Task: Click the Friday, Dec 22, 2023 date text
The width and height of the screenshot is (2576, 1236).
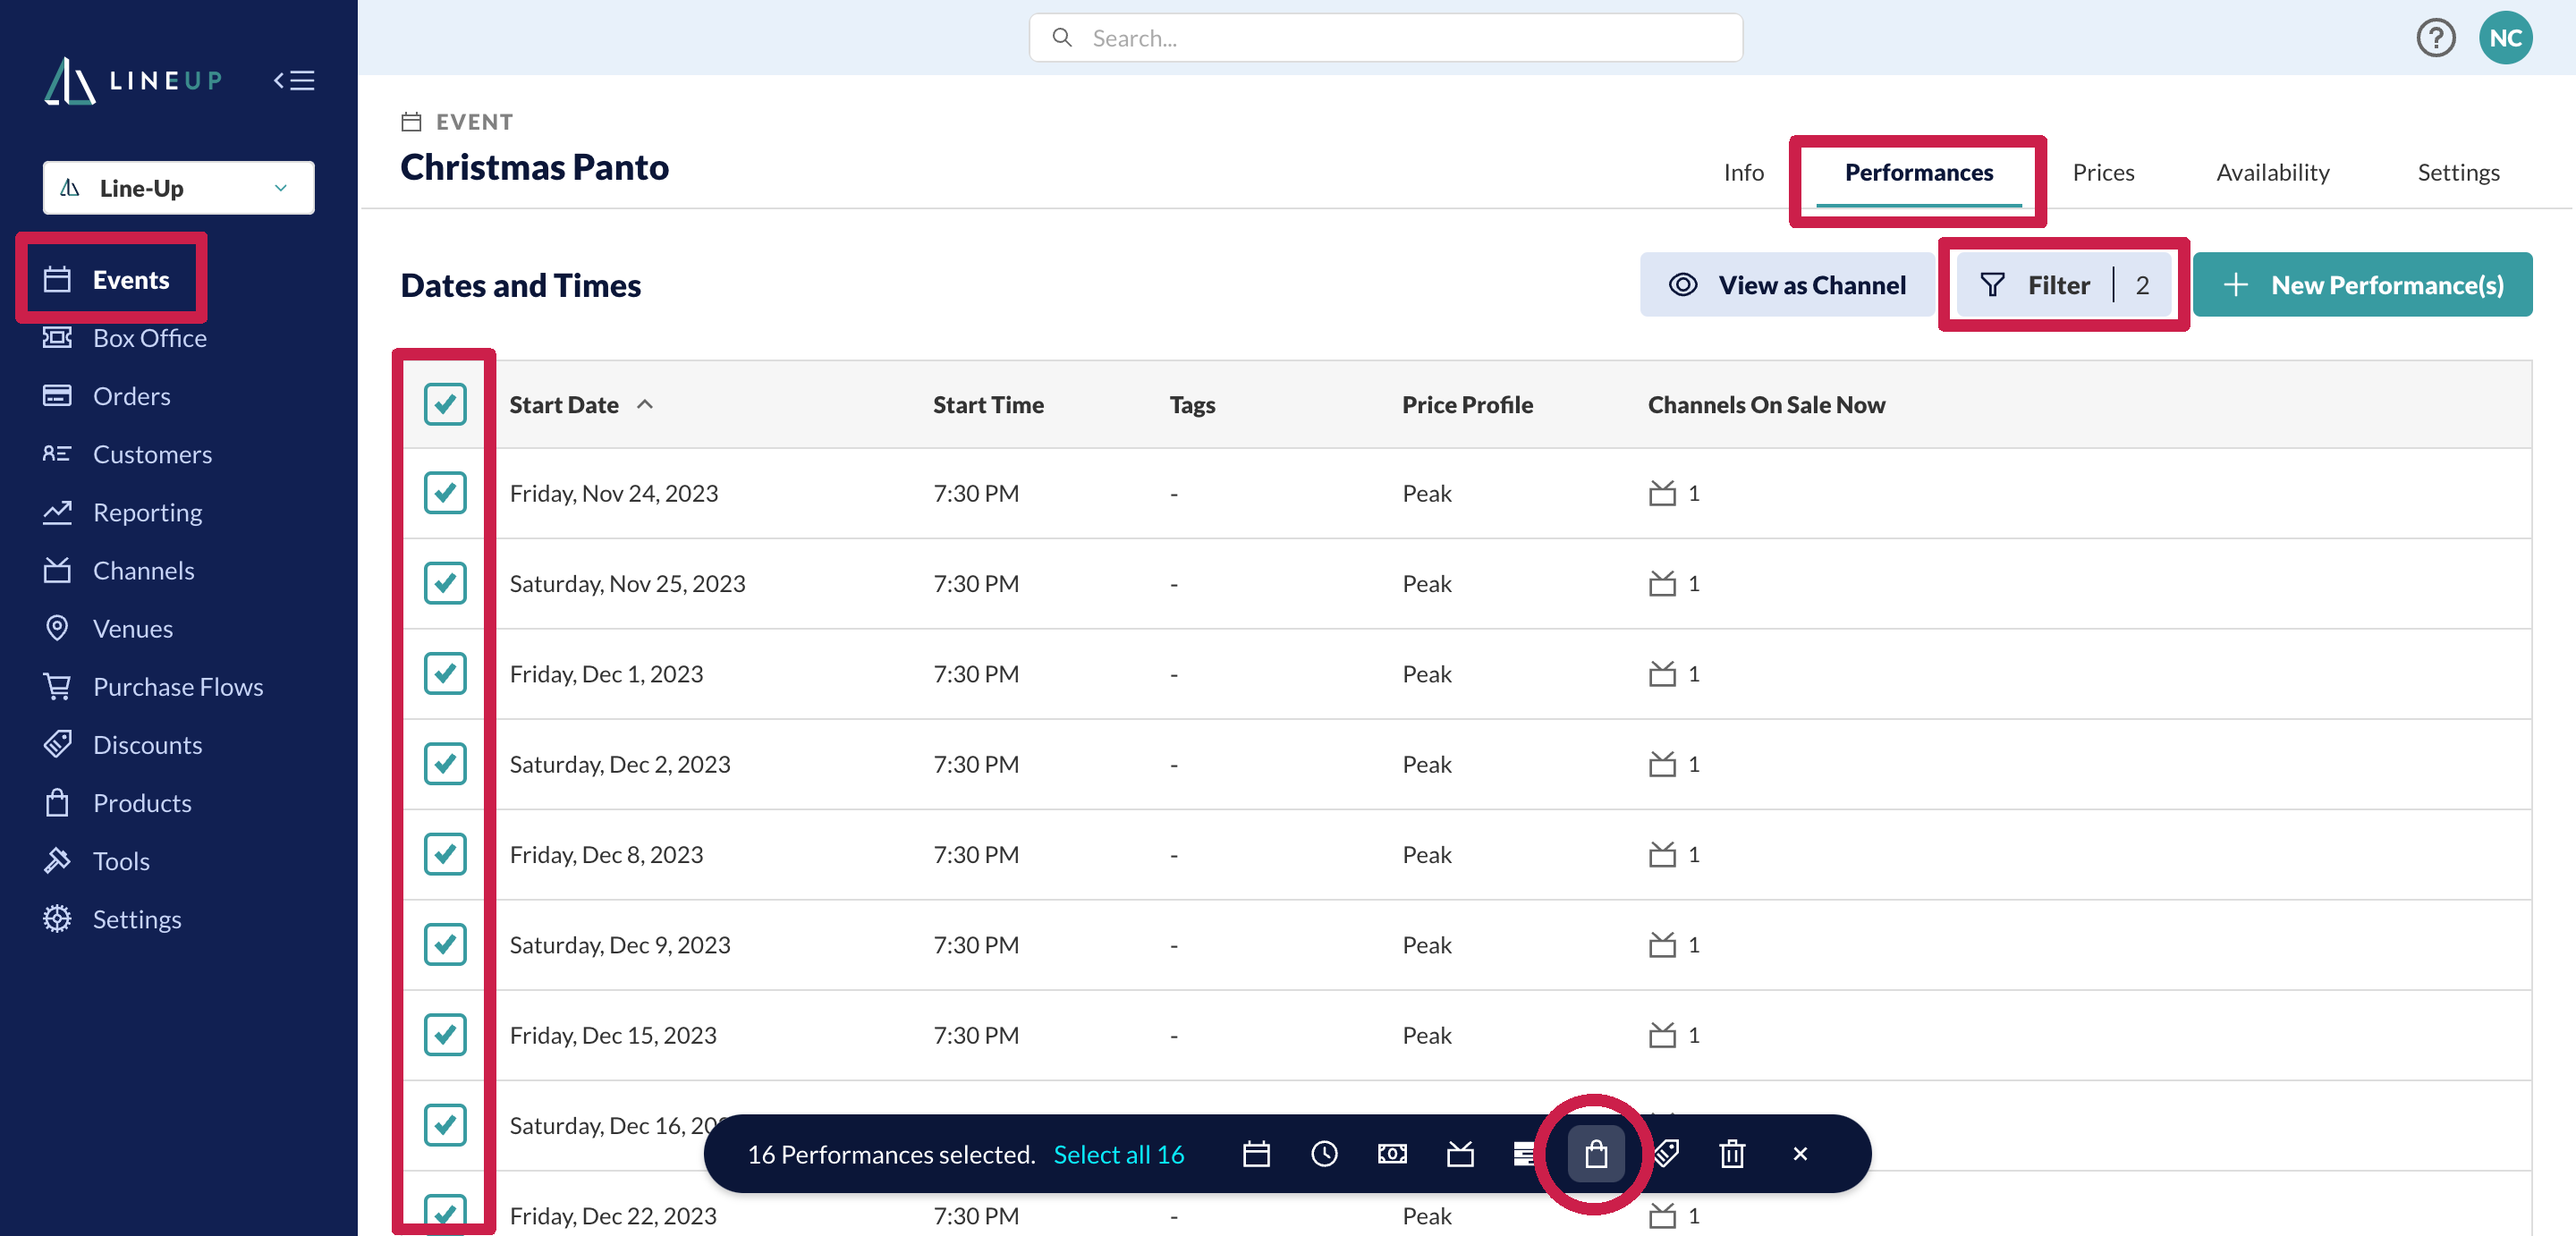Action: tap(613, 1215)
